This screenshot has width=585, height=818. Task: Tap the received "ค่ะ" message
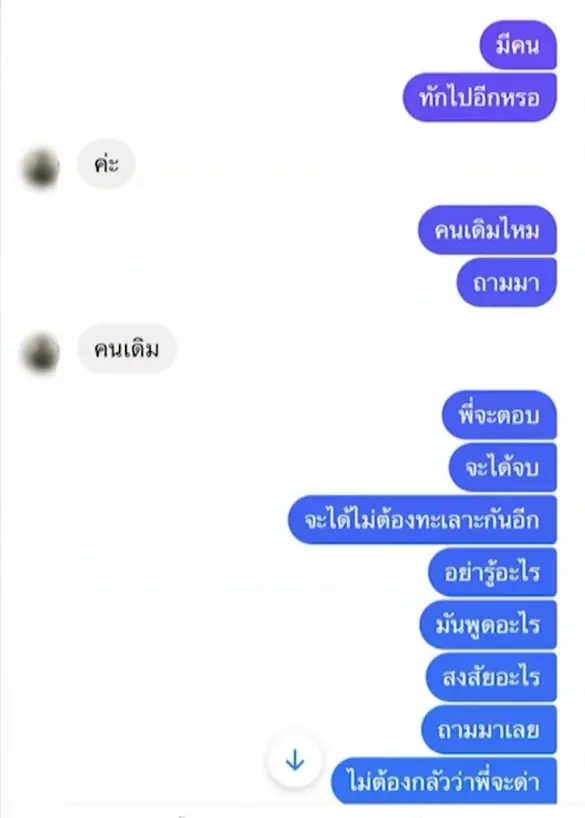[x=106, y=164]
